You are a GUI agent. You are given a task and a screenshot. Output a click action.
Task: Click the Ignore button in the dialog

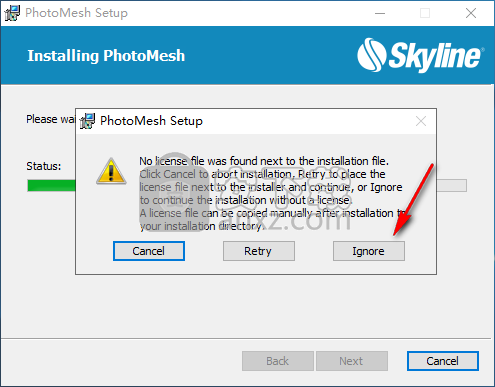tap(369, 251)
